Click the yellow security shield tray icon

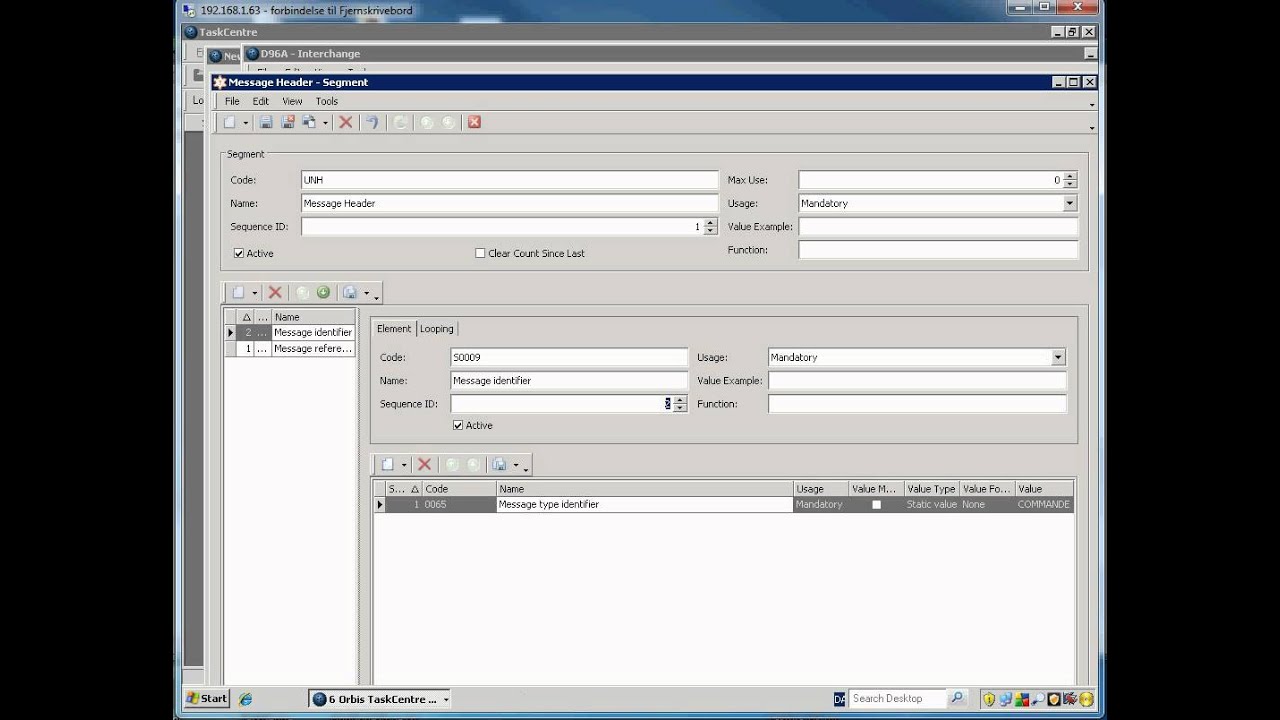coord(989,699)
